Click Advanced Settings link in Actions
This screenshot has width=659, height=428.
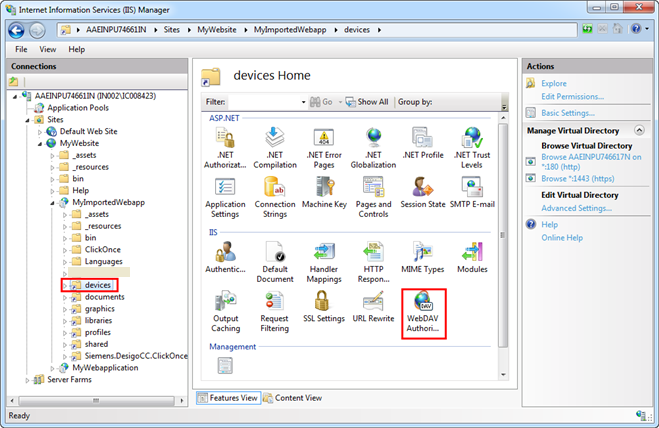[576, 208]
